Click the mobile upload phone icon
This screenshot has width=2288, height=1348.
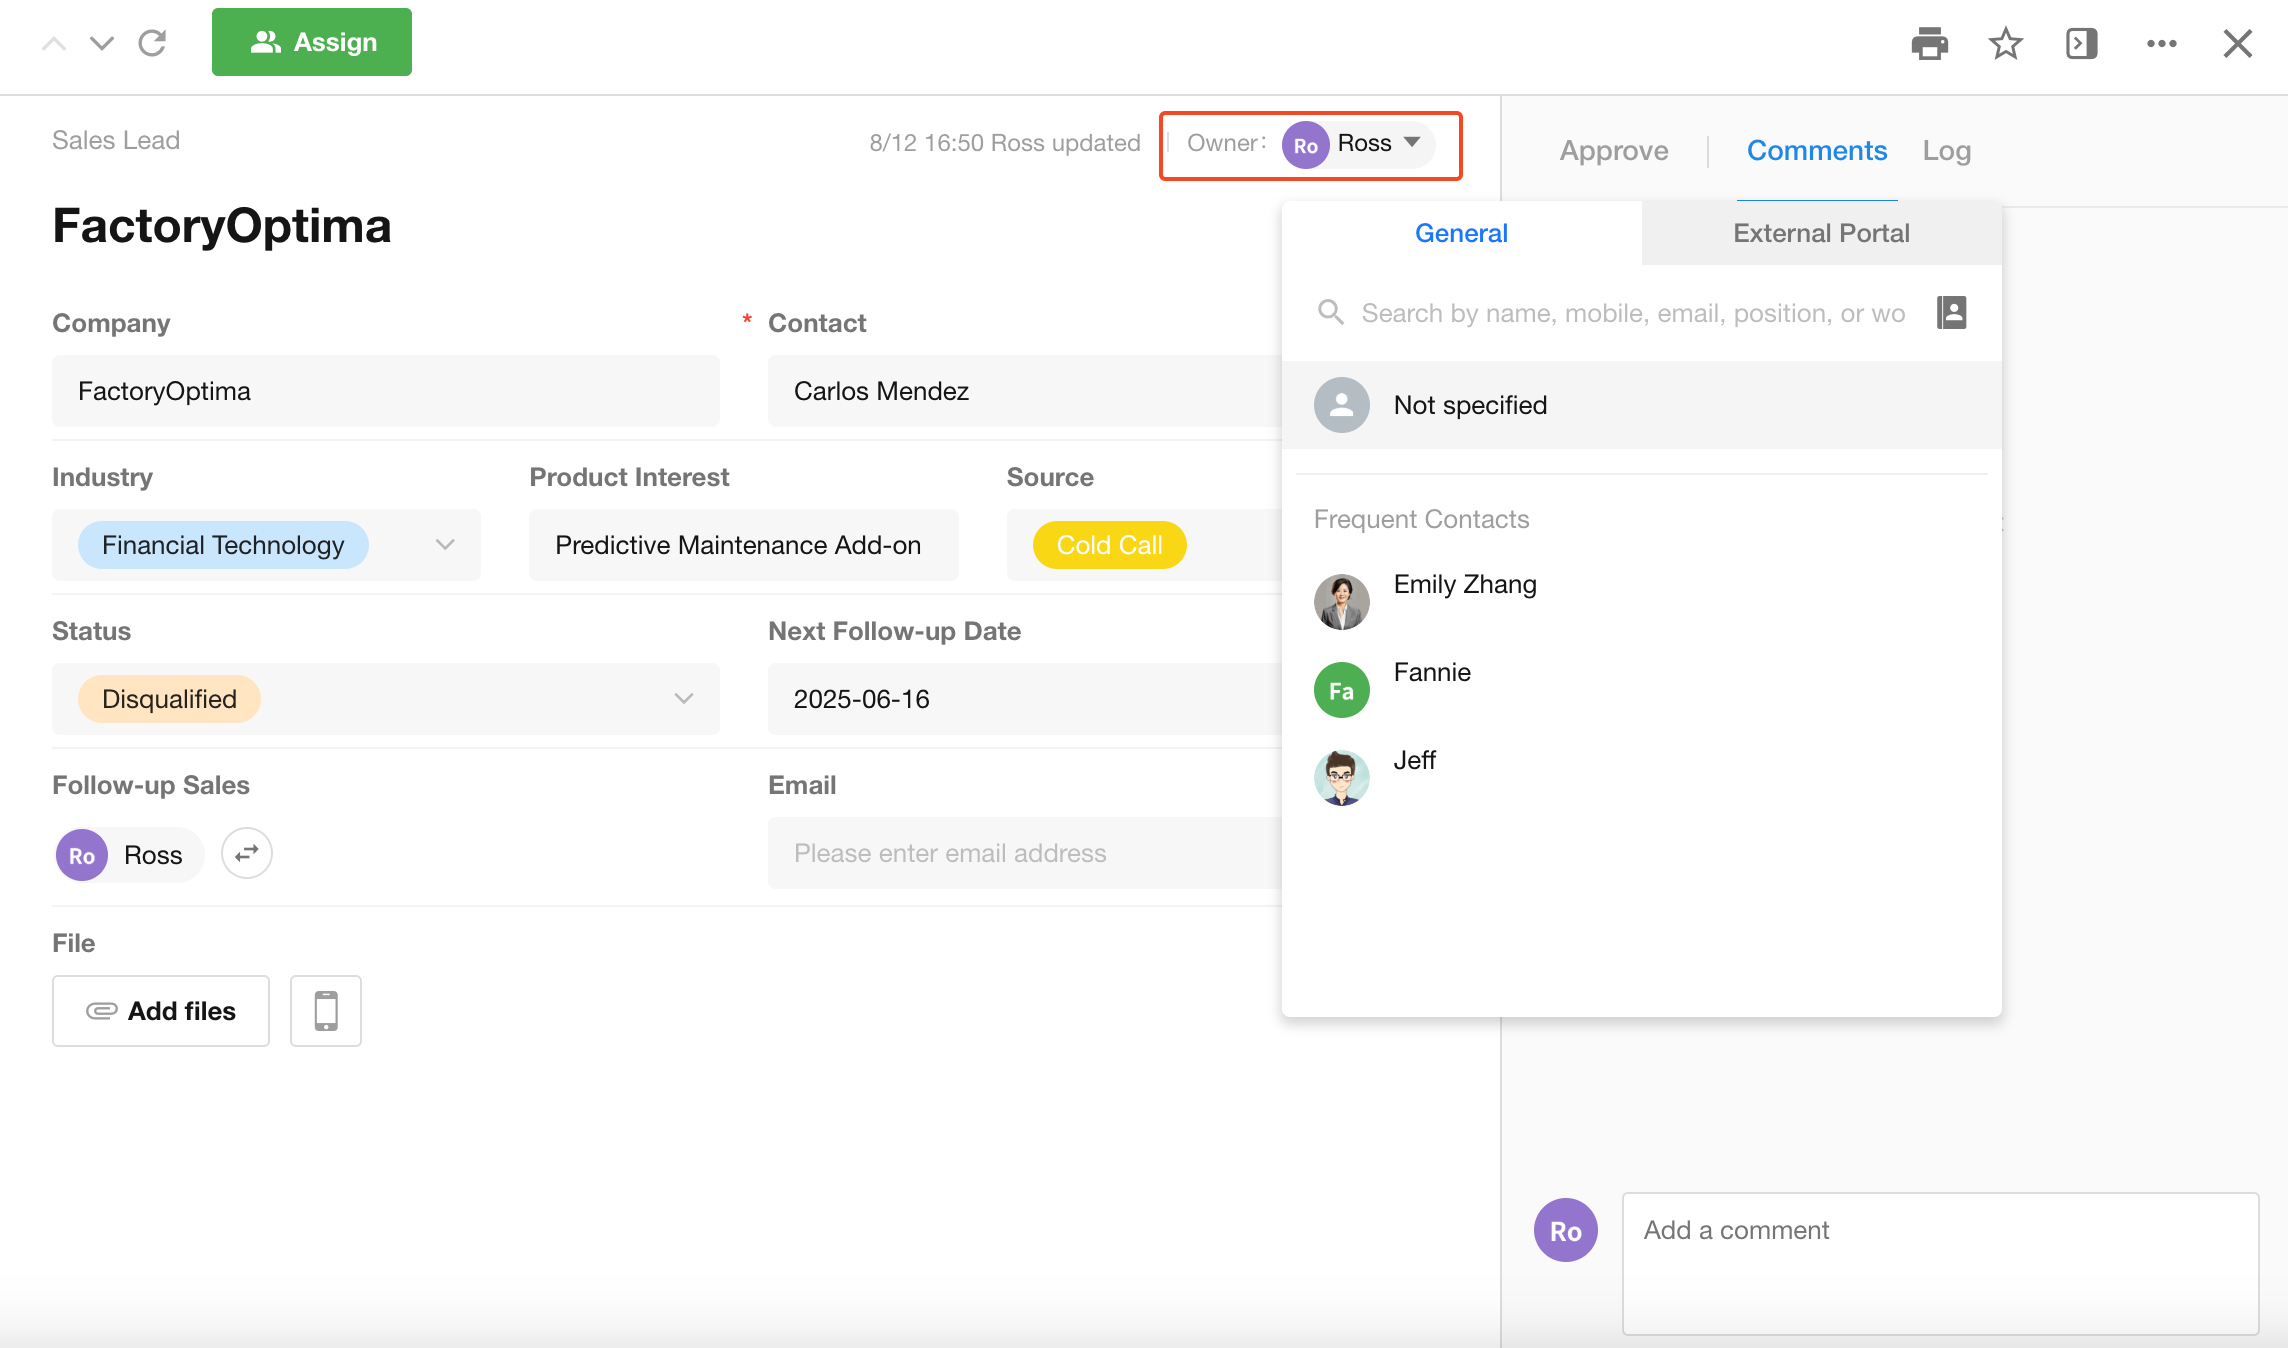(x=325, y=1011)
